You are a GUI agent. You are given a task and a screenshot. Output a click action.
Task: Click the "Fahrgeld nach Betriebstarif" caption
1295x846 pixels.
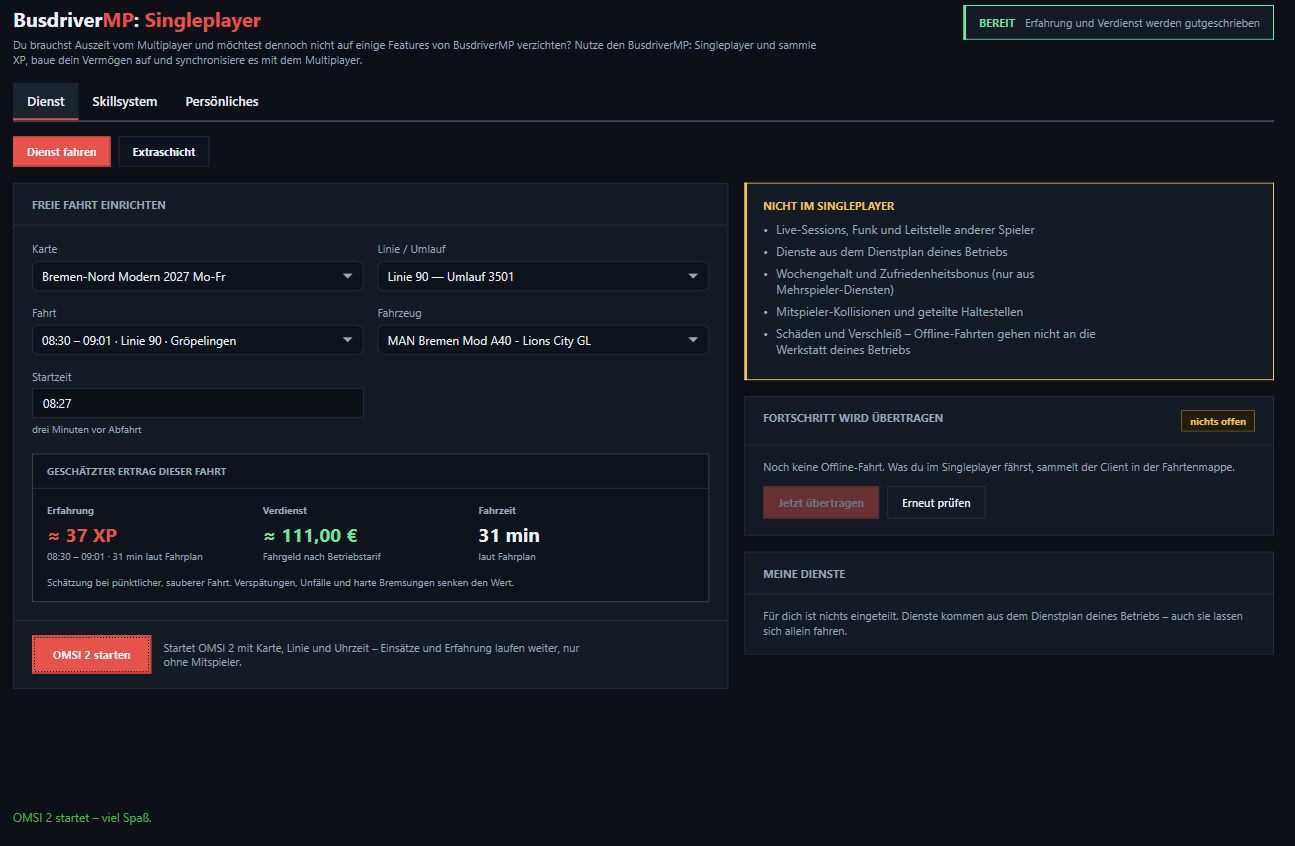(x=322, y=556)
